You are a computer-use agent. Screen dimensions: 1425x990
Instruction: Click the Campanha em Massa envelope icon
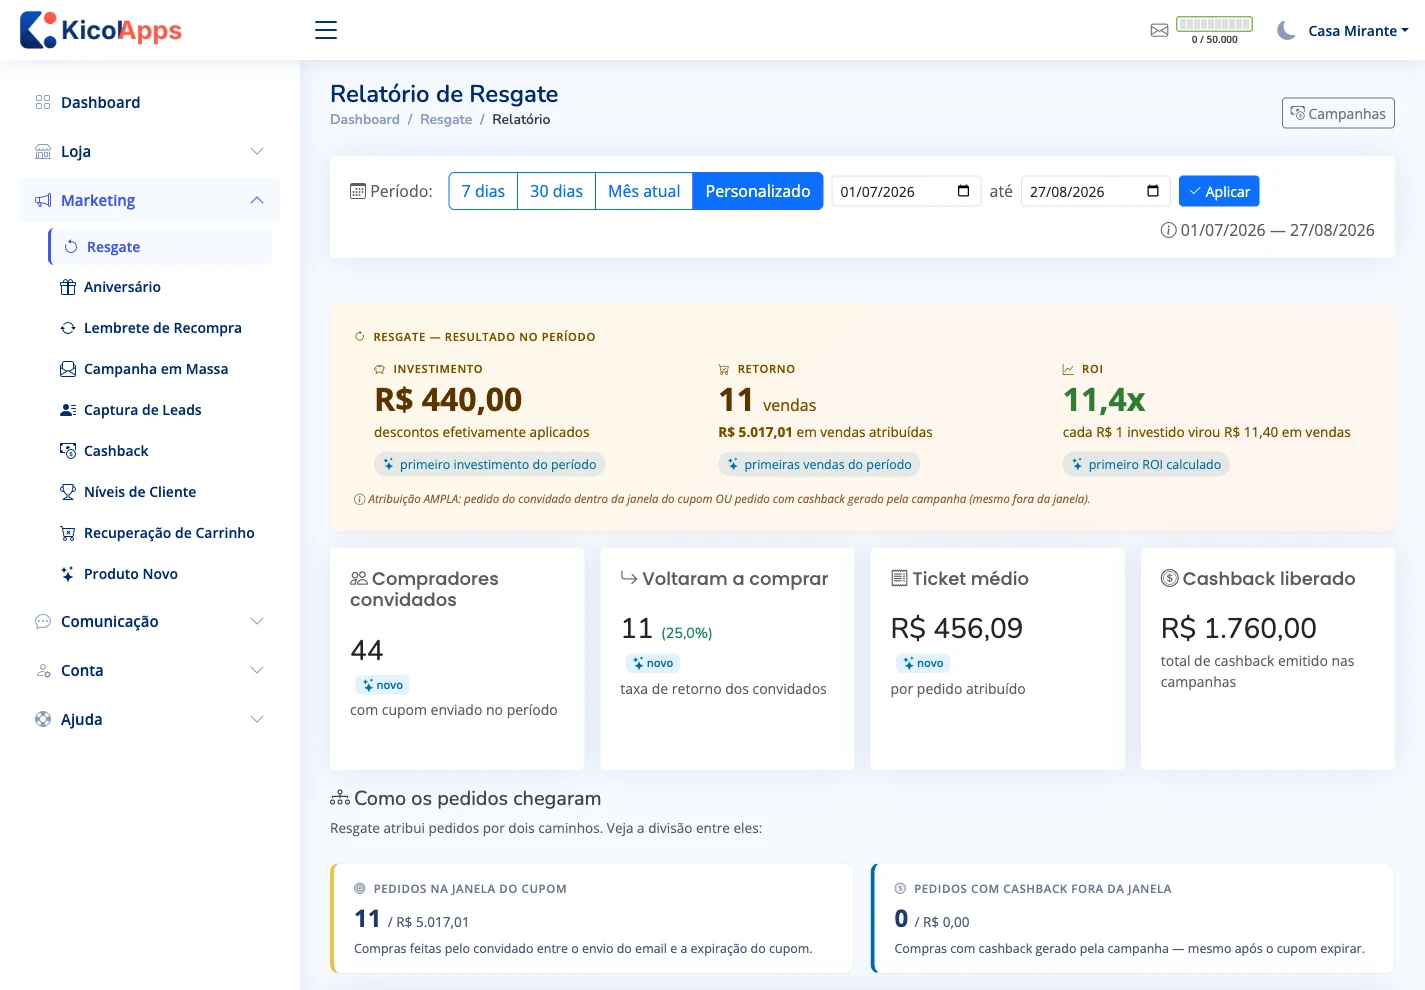[x=68, y=369]
